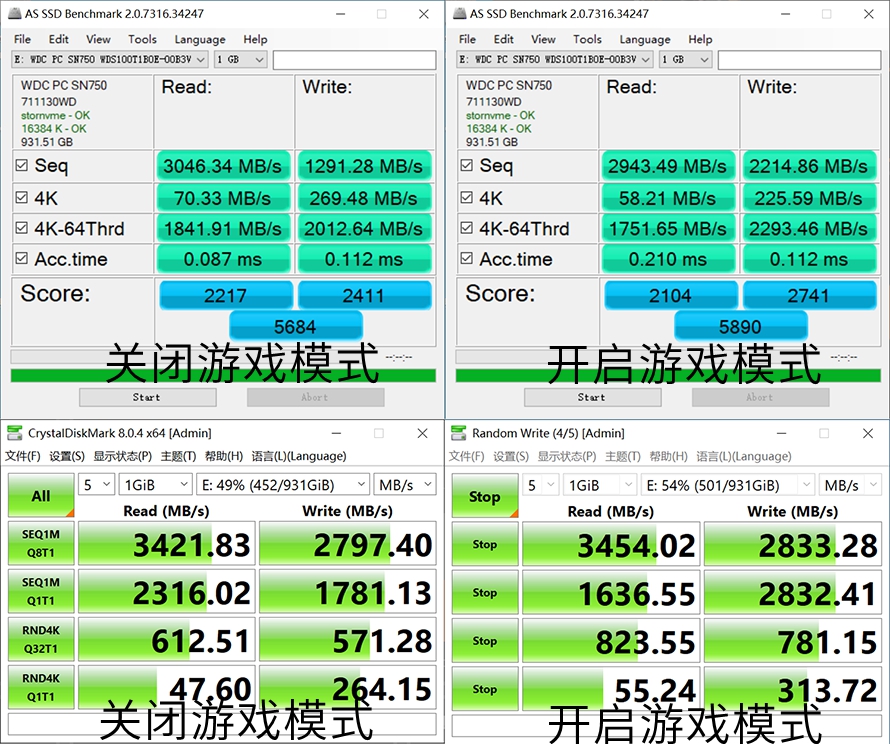This screenshot has width=890, height=744.
Task: Open Tools menu in left AS SSD window
Action: (x=142, y=39)
